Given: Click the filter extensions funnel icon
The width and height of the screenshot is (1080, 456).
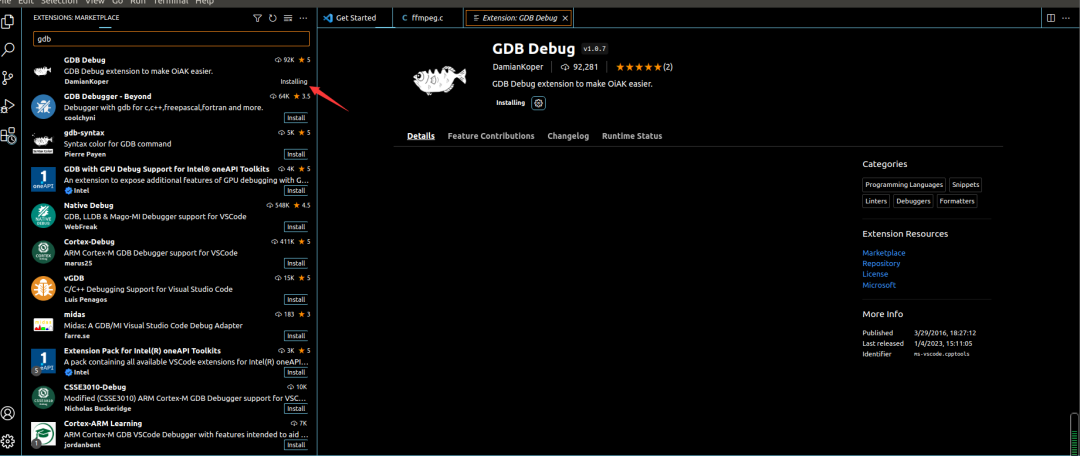Looking at the screenshot, I should pos(258,18).
